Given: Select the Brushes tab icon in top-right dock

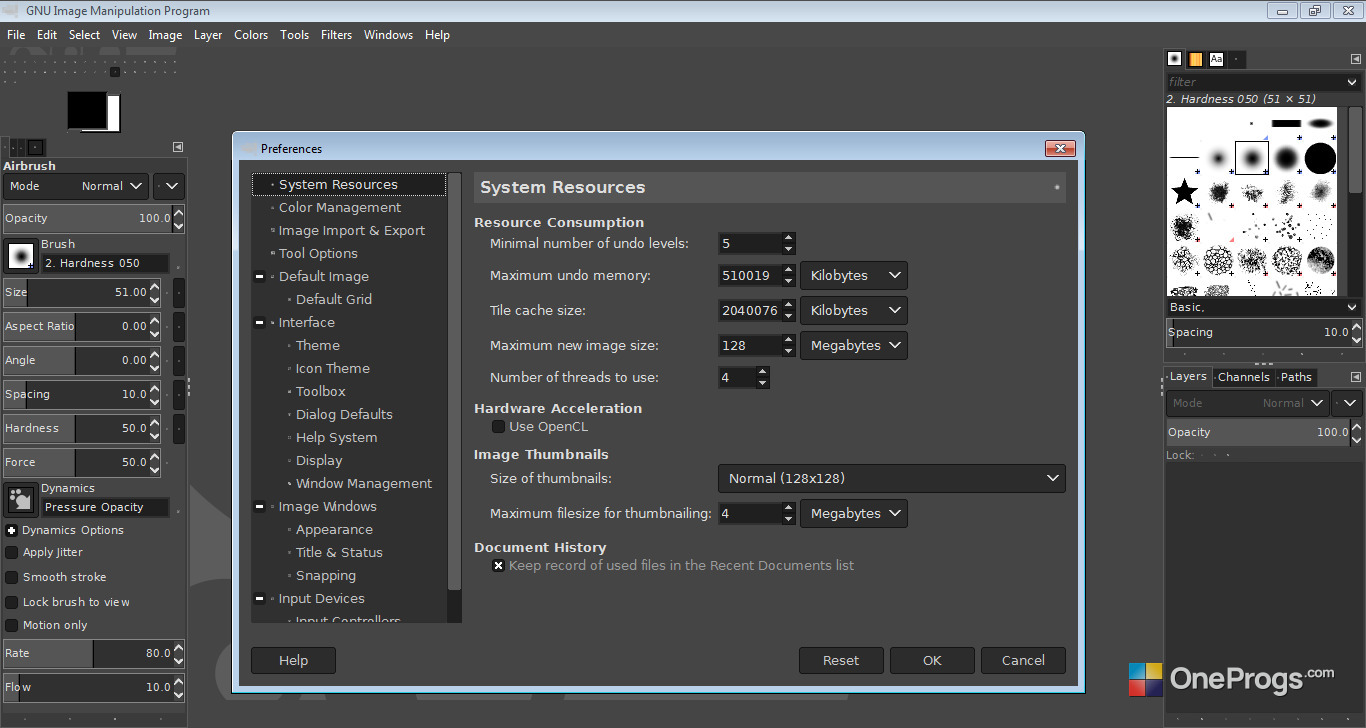Looking at the screenshot, I should click(x=1175, y=59).
